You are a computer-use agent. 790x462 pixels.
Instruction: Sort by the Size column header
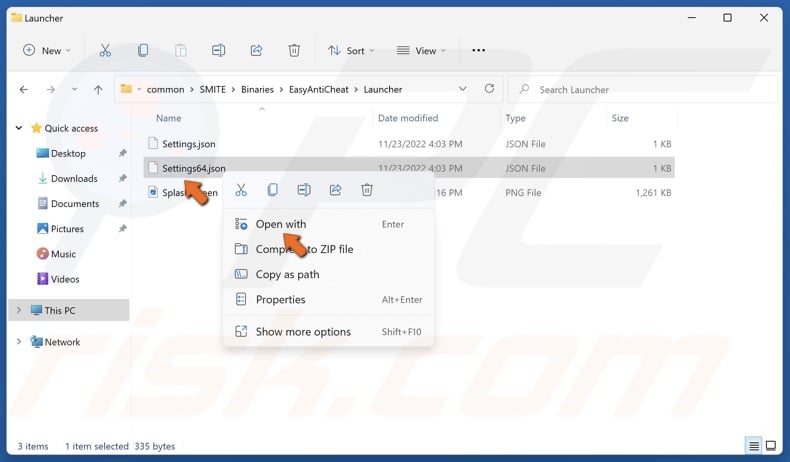[620, 118]
